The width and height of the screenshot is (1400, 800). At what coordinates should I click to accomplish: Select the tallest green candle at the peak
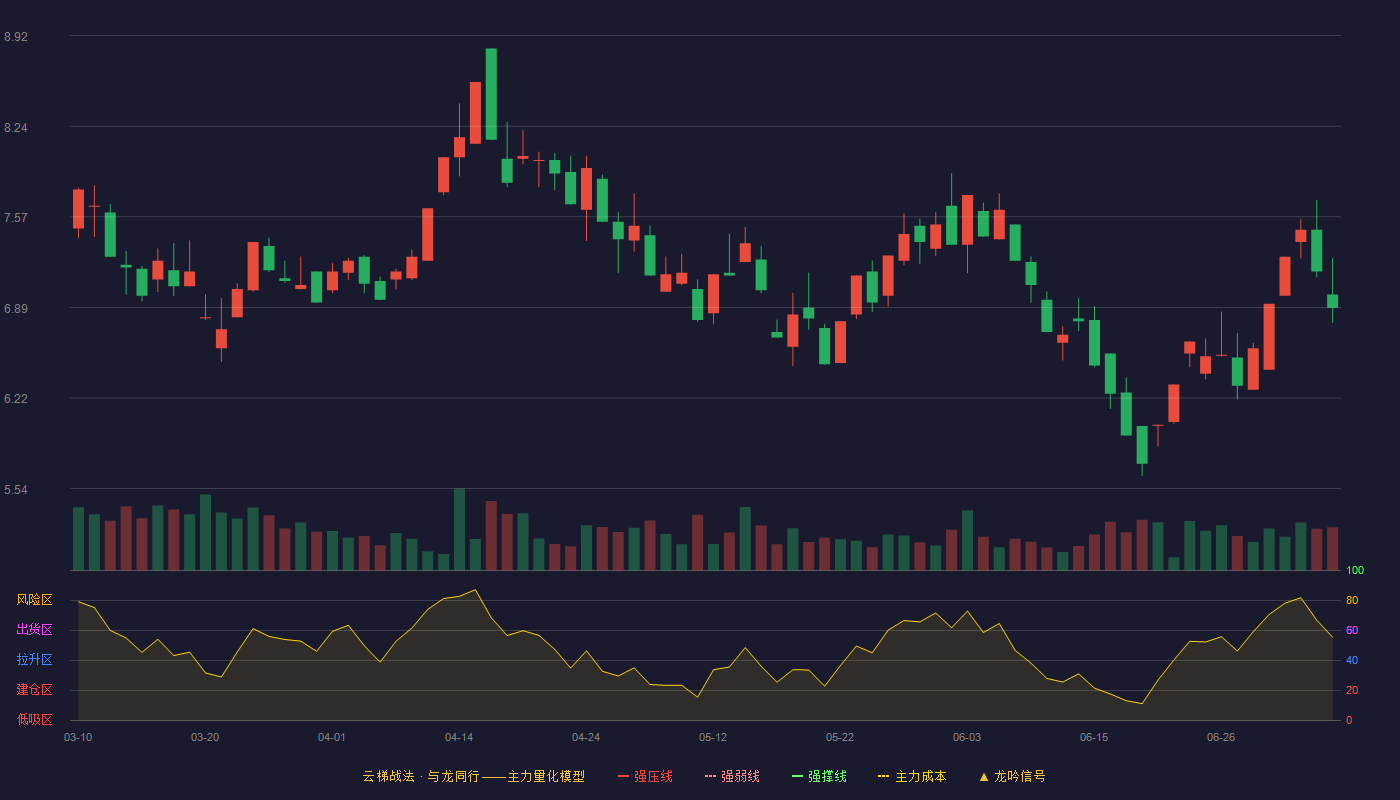(491, 94)
